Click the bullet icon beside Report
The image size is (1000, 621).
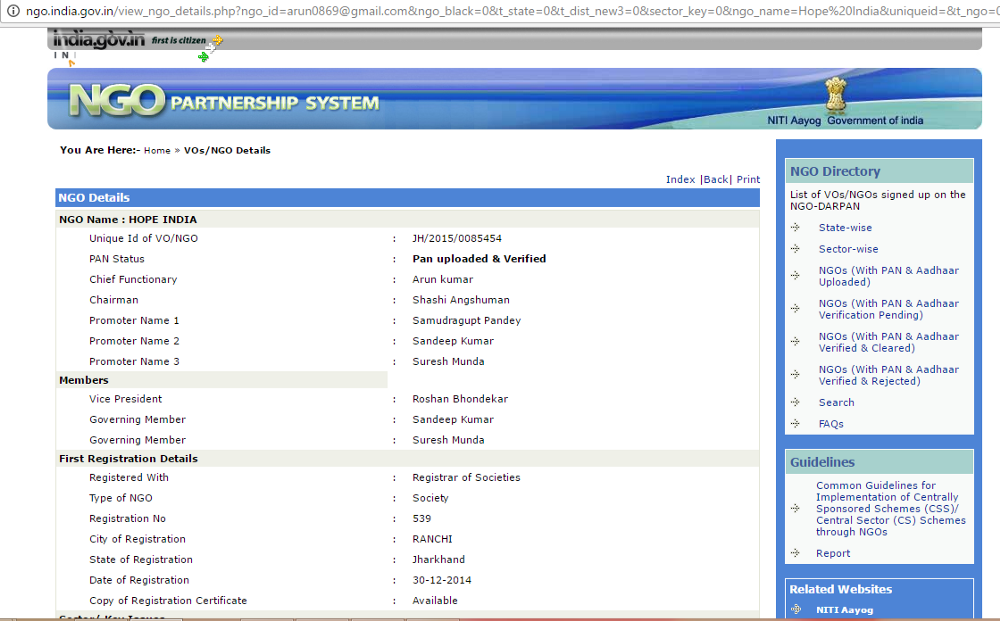pyautogui.click(x=795, y=553)
